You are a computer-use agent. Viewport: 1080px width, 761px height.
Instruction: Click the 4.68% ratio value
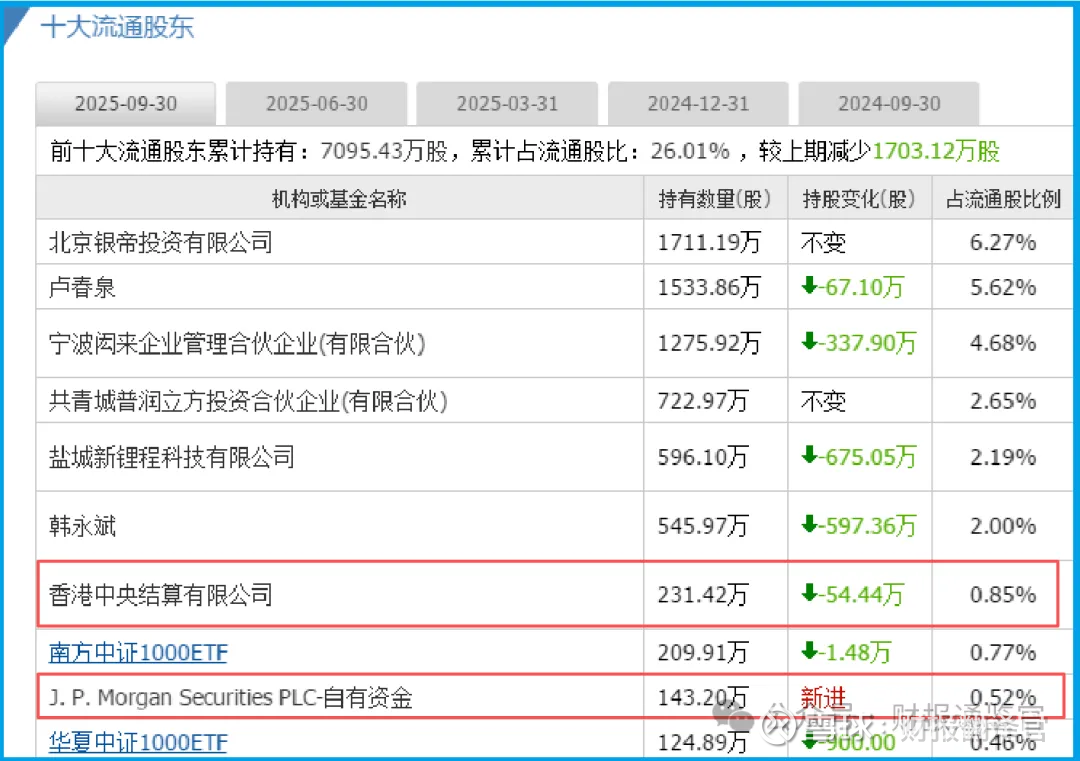coord(1003,343)
